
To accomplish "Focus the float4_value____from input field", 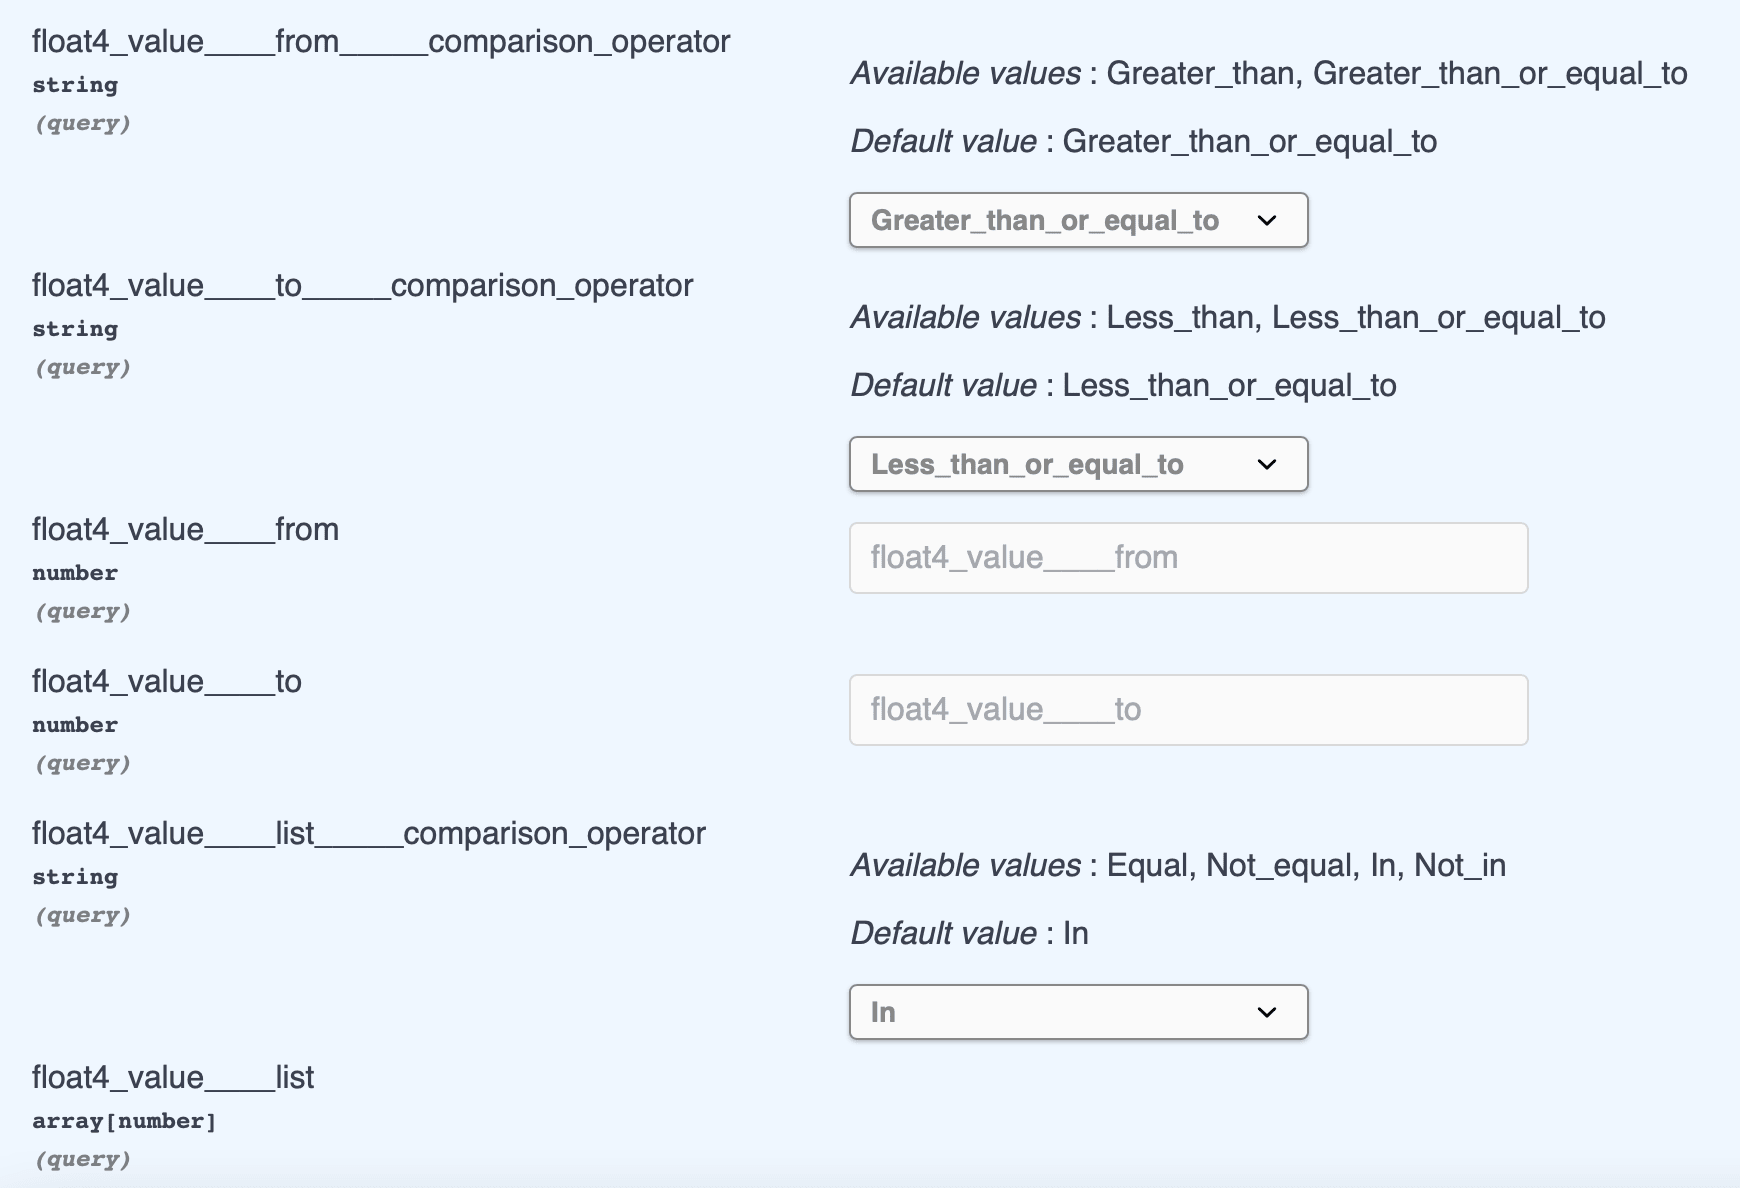I will (x=1188, y=558).
